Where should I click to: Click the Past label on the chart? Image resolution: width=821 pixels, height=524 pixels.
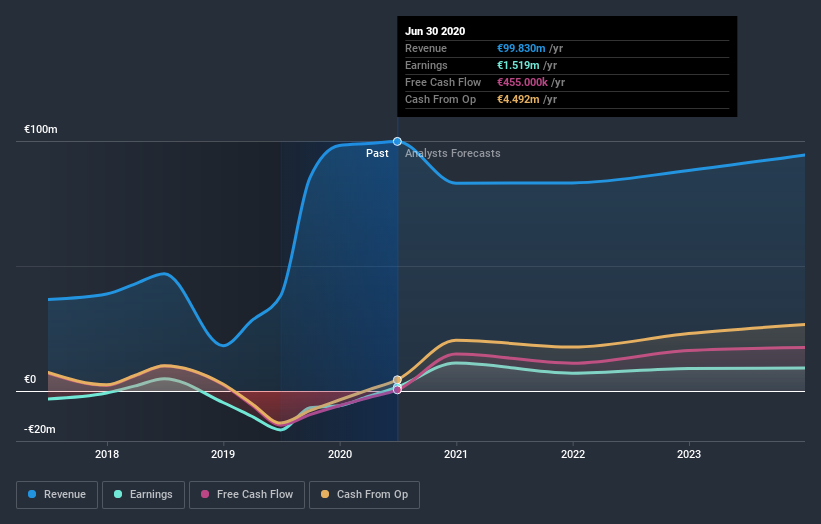377,153
